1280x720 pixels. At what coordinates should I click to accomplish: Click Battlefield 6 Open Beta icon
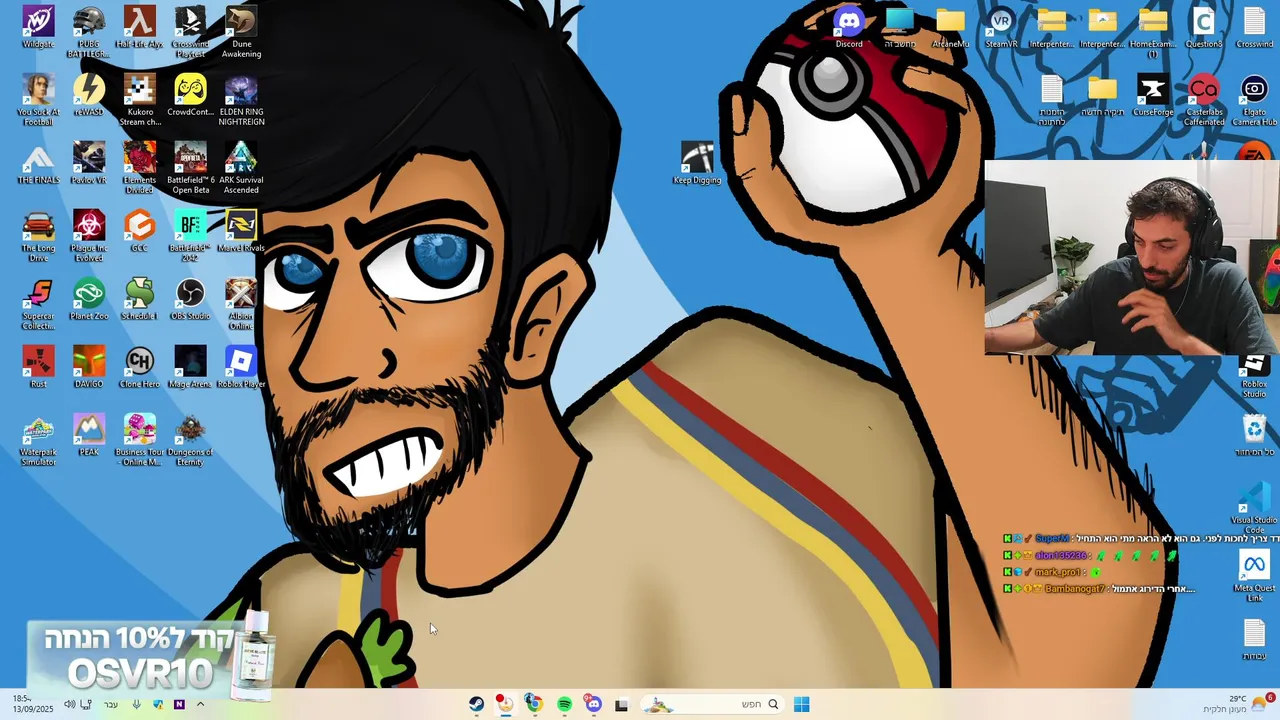pyautogui.click(x=190, y=168)
